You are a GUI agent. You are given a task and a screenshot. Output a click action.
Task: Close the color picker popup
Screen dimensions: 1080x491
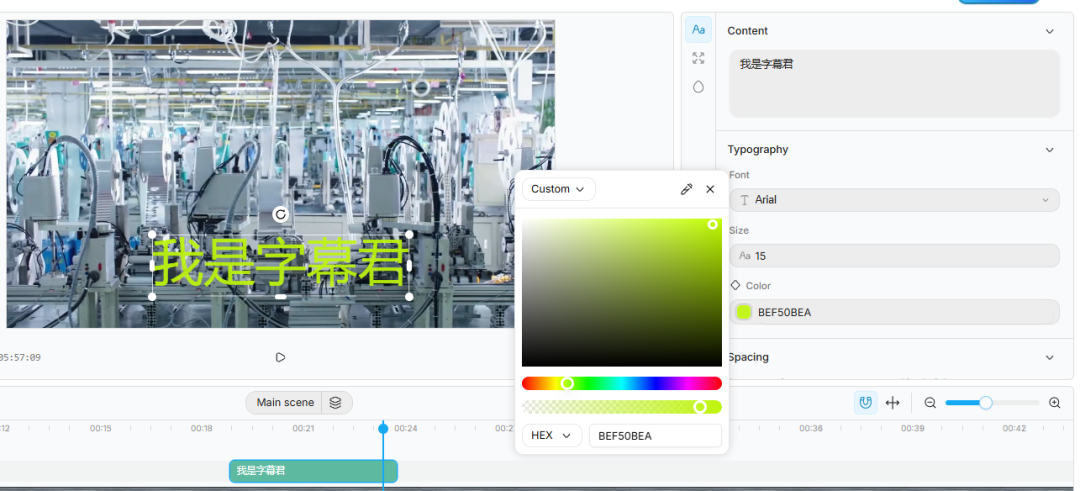tap(710, 189)
